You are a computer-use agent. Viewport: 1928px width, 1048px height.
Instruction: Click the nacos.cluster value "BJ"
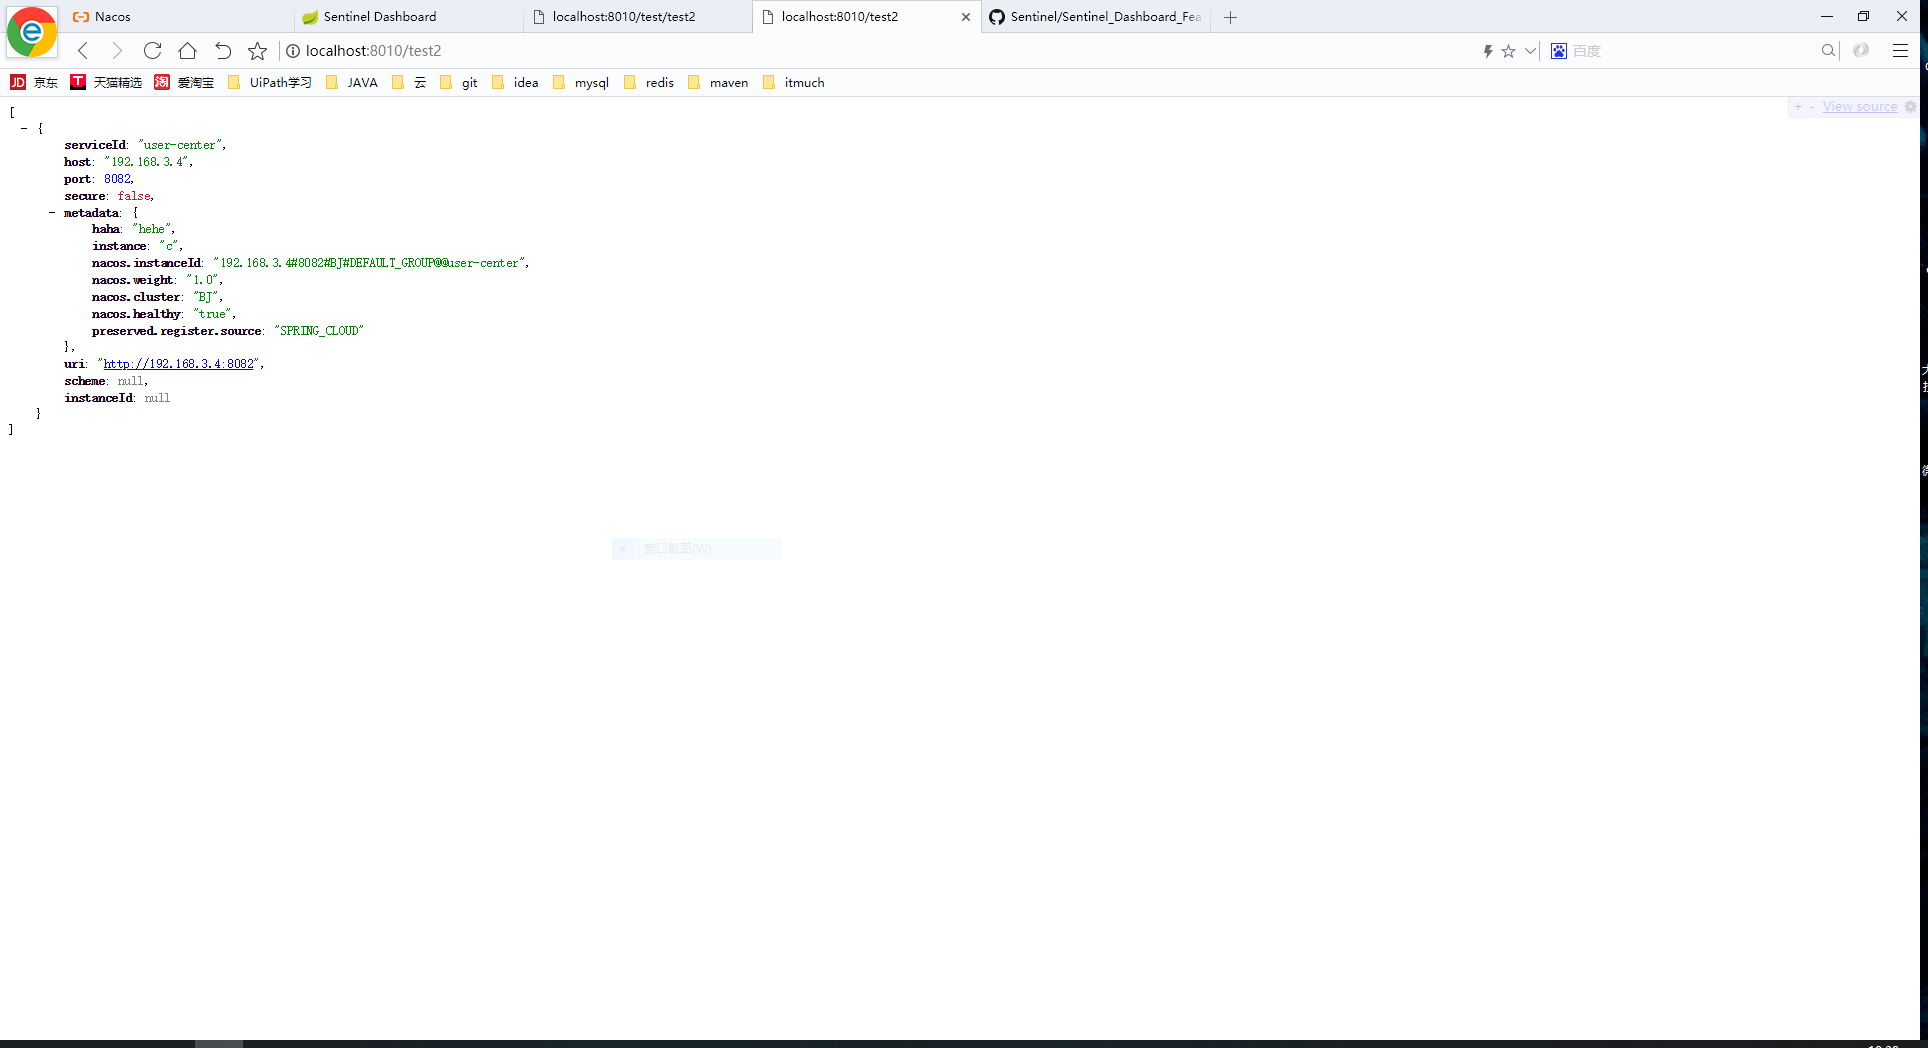click(x=206, y=297)
